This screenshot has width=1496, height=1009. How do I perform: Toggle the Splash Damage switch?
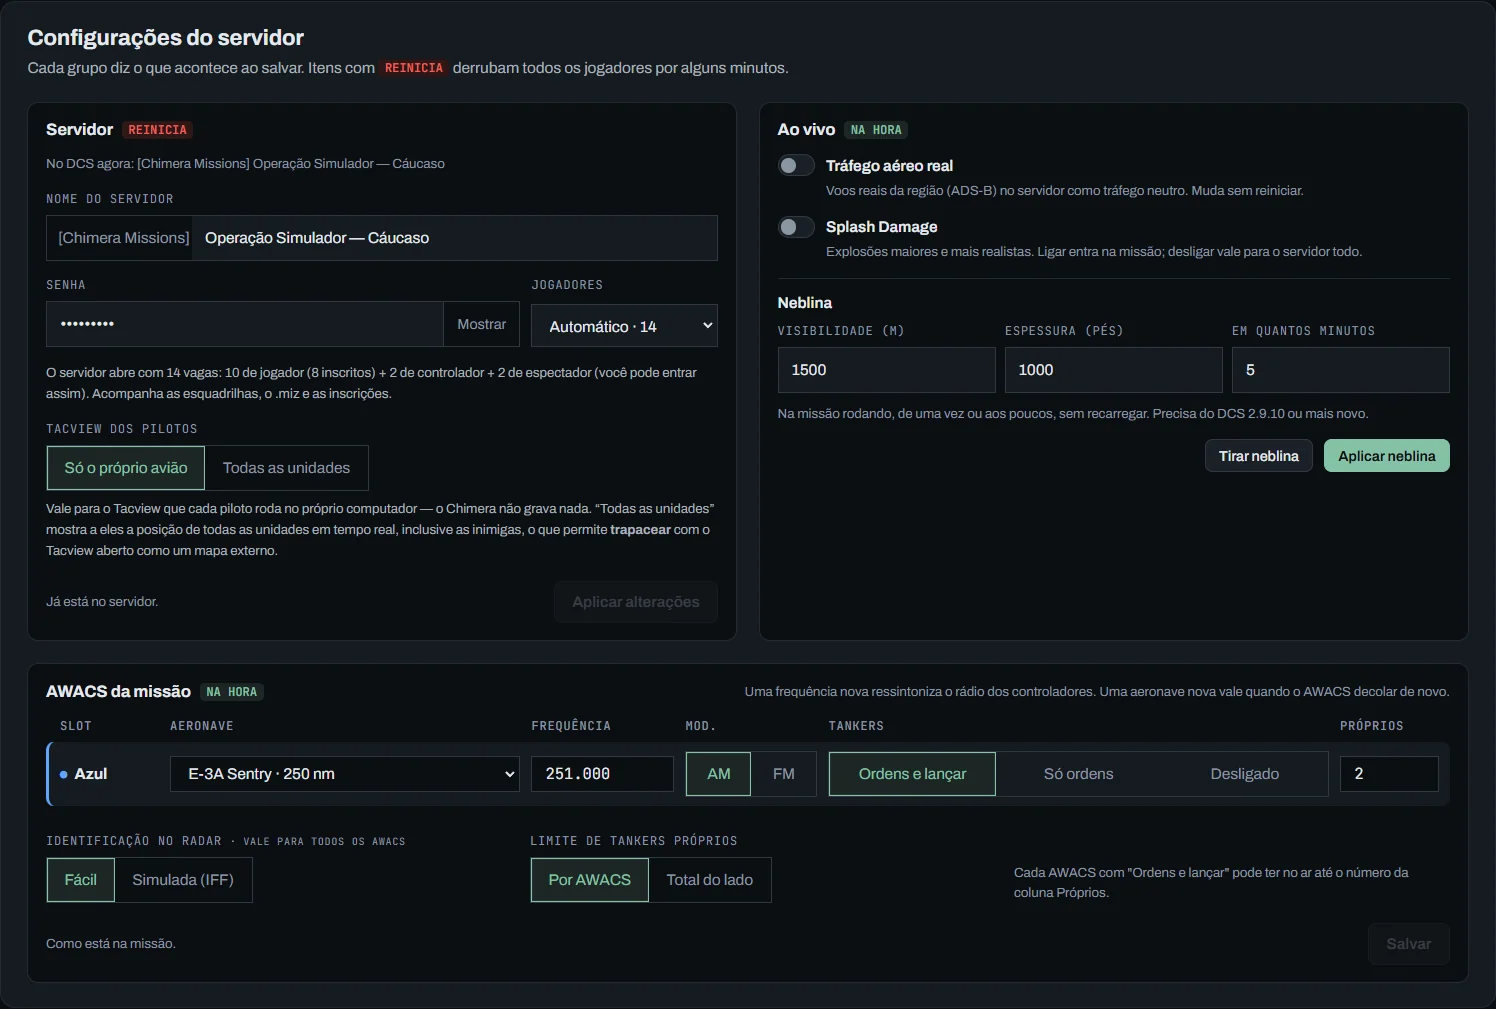click(796, 227)
